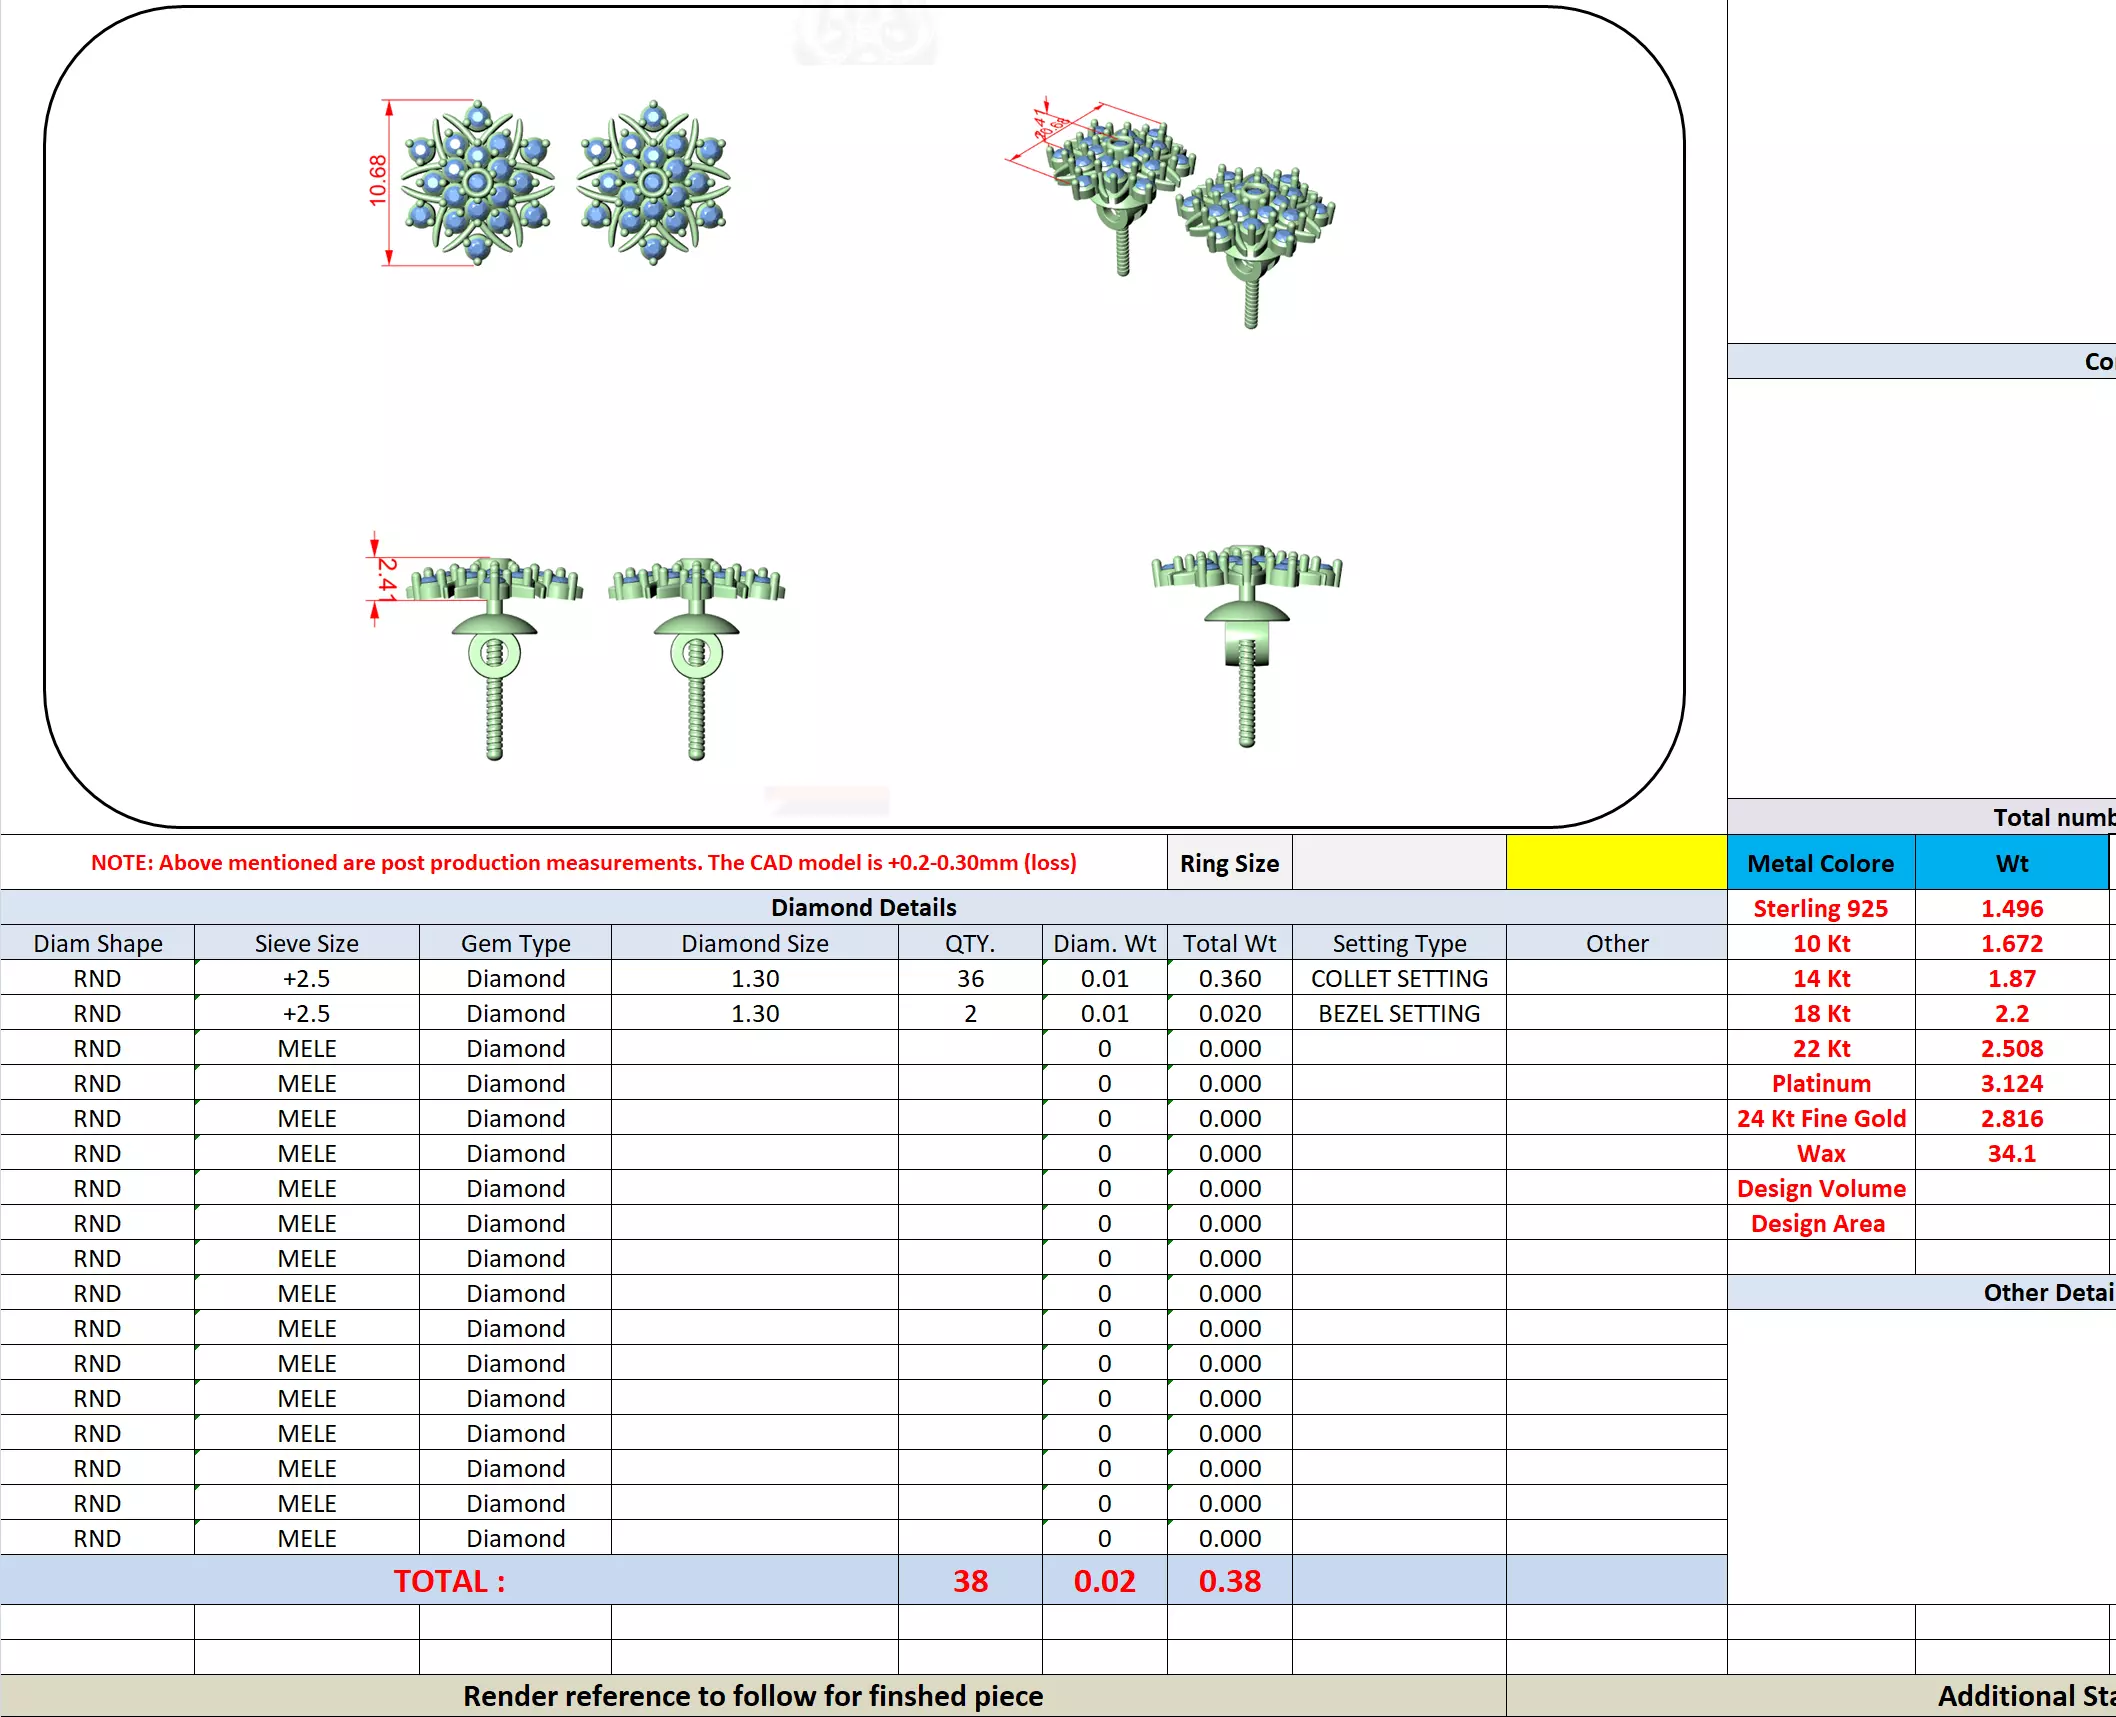The height and width of the screenshot is (1717, 2116).
Task: Click the Diamond Details header
Action: click(x=863, y=907)
